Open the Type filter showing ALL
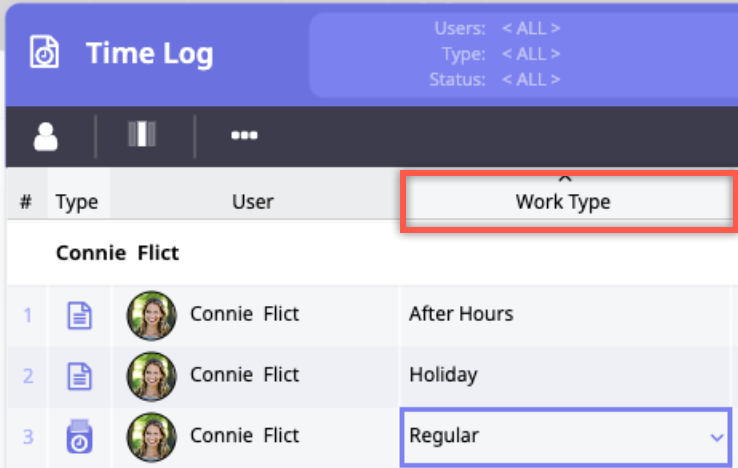Screen dimensions: 738x468 point(530,54)
